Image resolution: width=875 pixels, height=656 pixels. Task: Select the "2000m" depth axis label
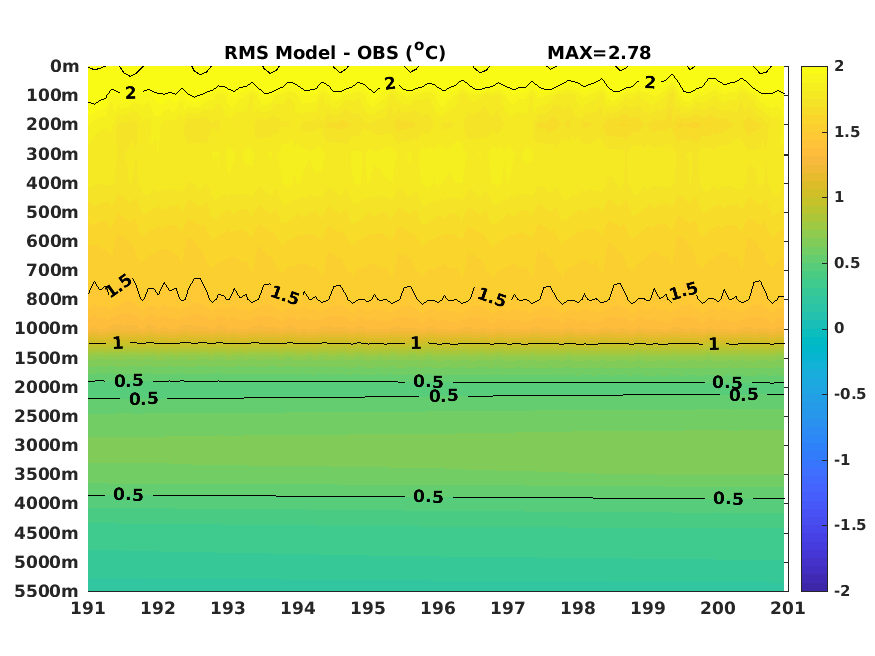pos(47,387)
